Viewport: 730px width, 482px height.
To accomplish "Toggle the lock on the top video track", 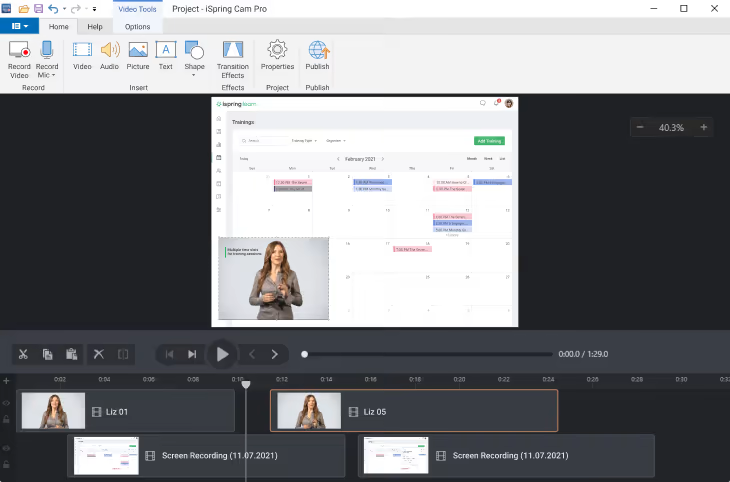I will (x=7, y=418).
